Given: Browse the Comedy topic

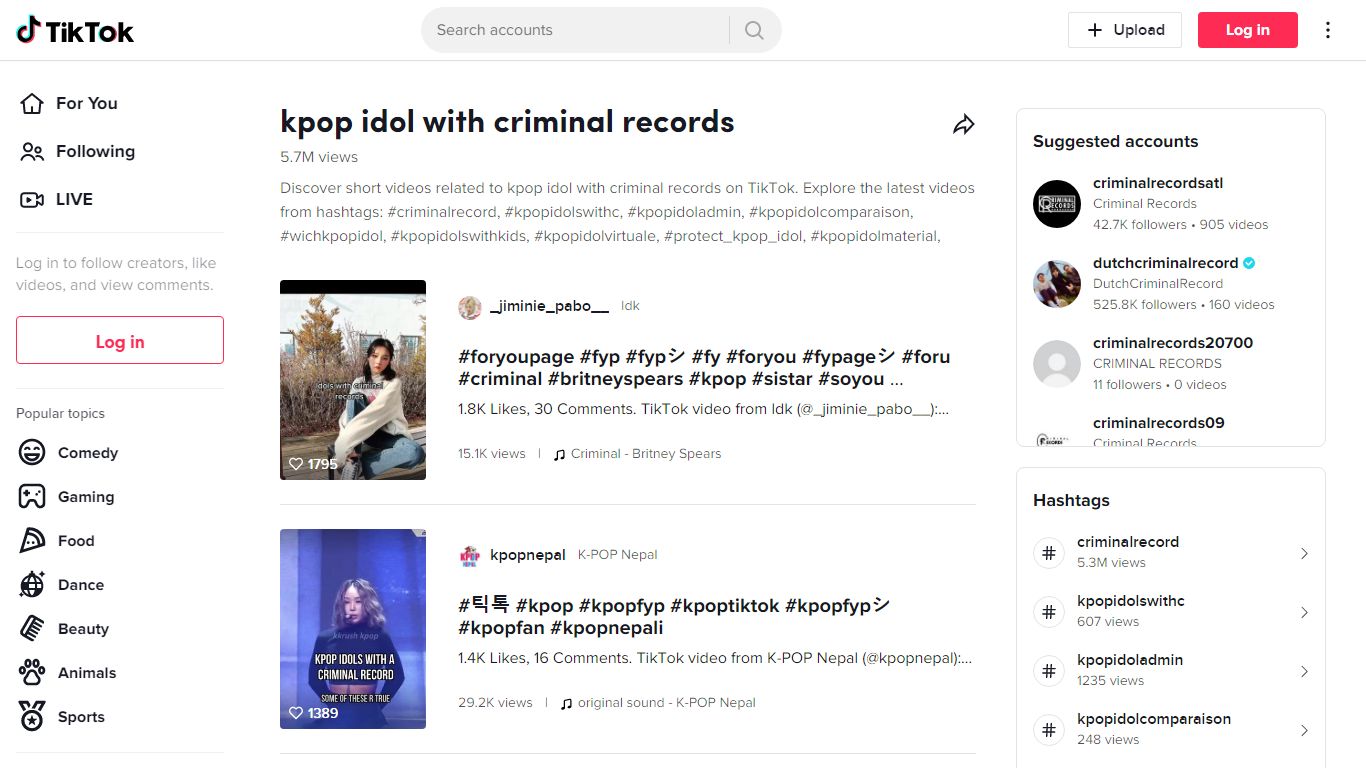Looking at the screenshot, I should pos(88,453).
